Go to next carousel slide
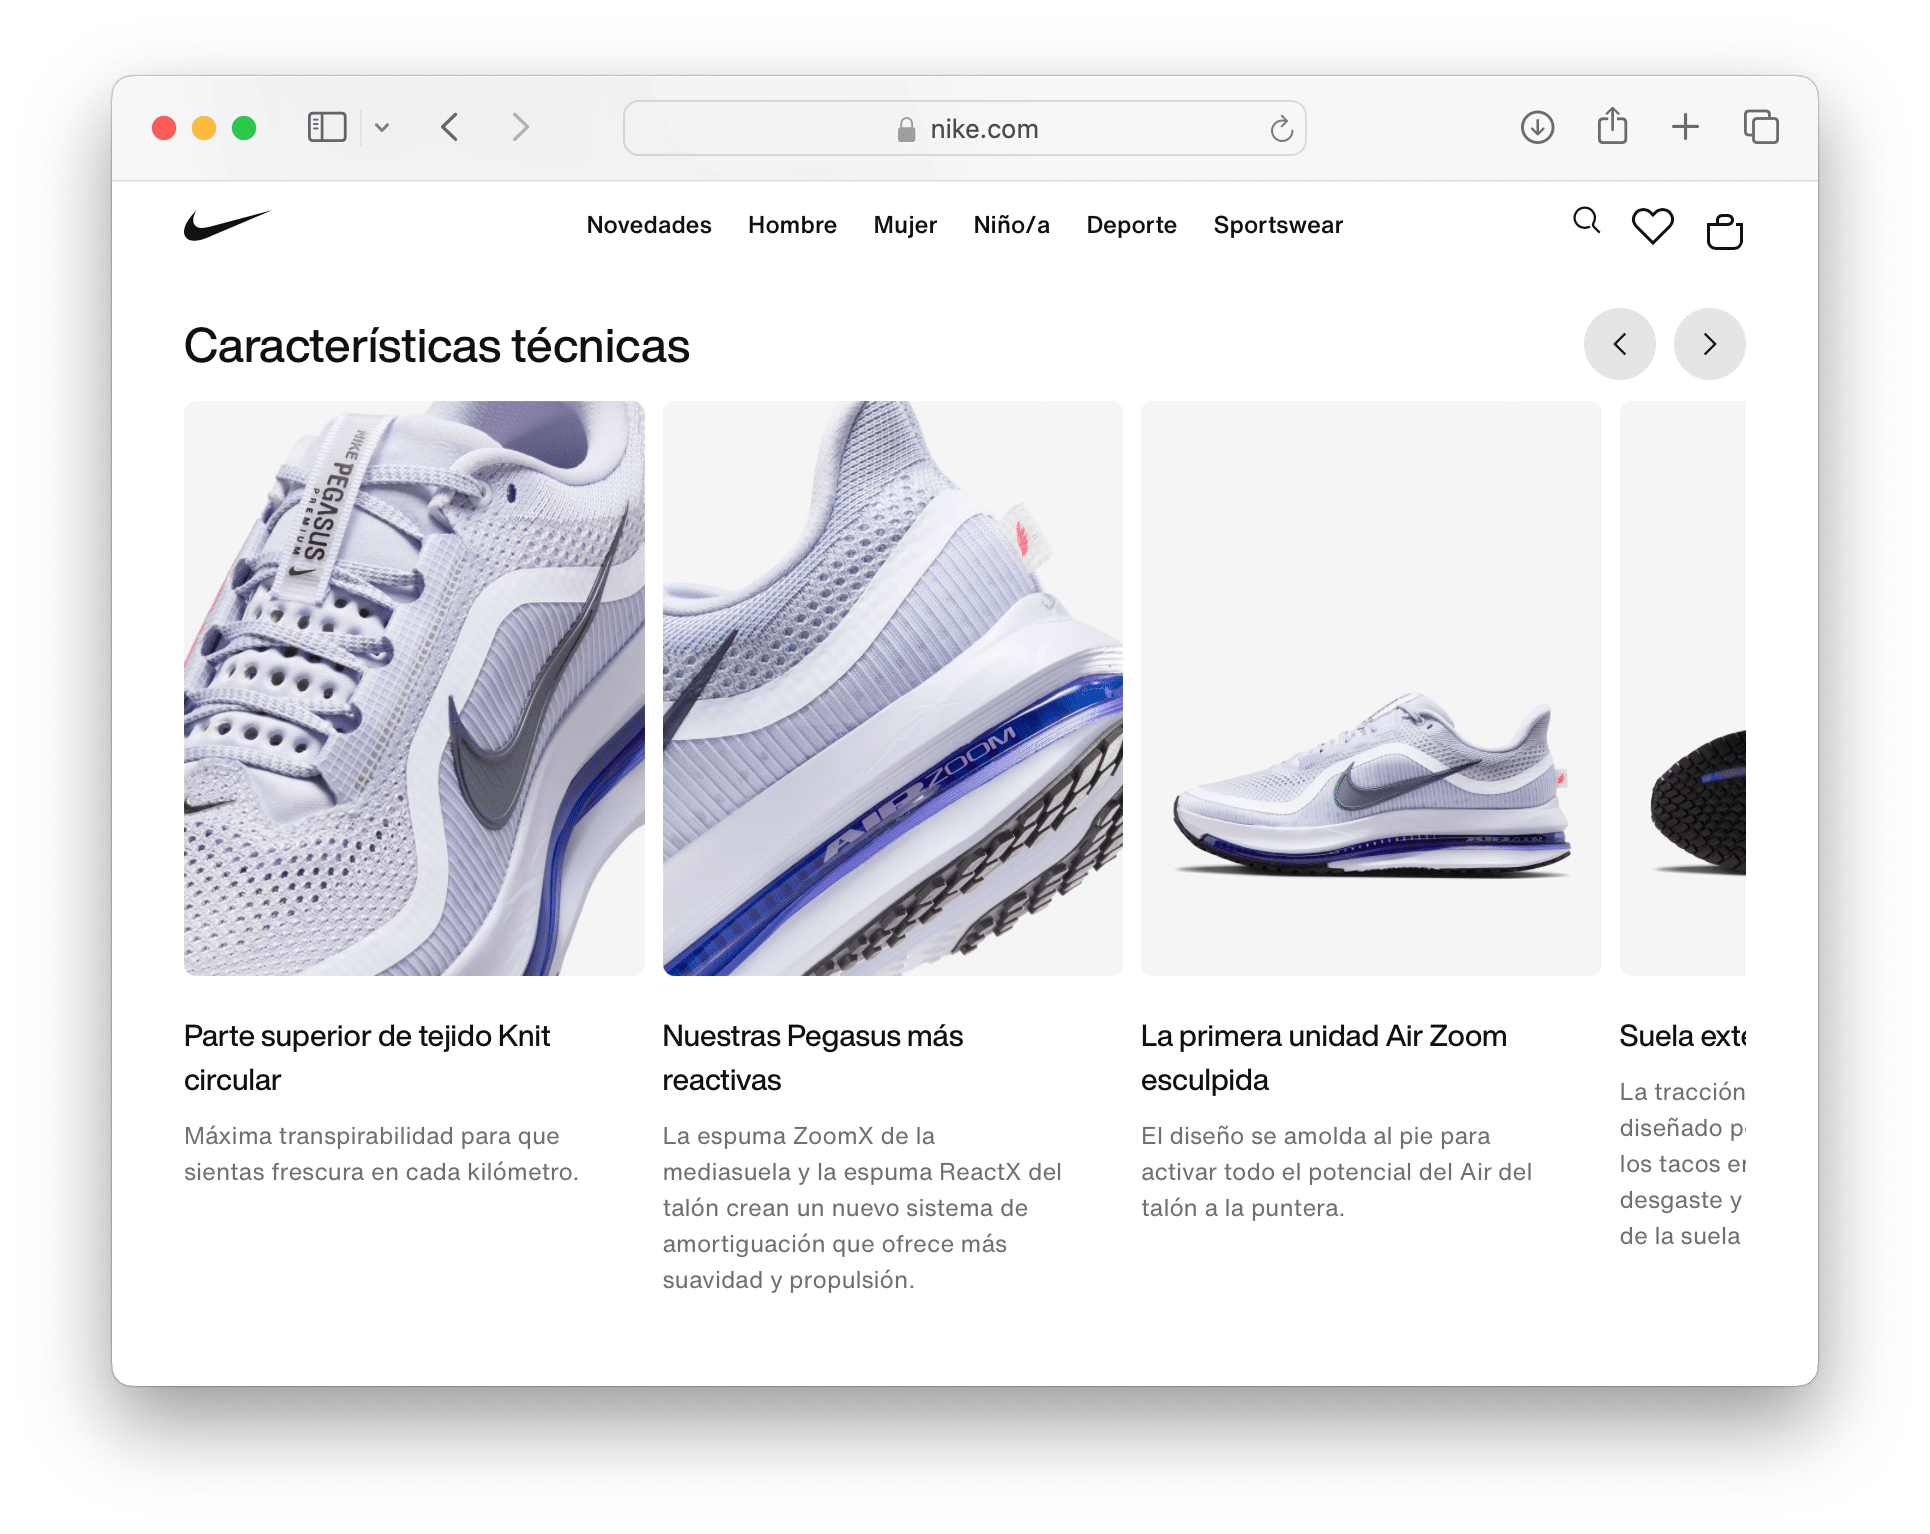The height and width of the screenshot is (1534, 1930). pos(1709,344)
